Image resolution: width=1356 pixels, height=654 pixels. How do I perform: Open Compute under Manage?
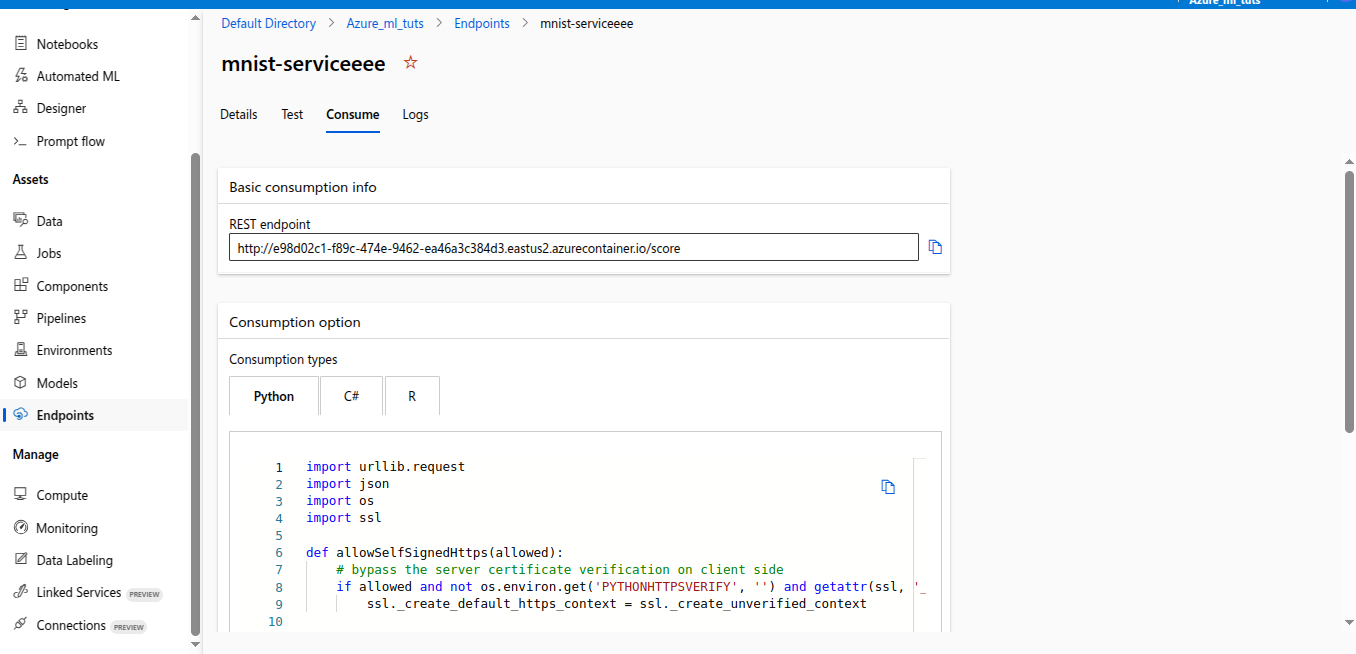(x=60, y=494)
